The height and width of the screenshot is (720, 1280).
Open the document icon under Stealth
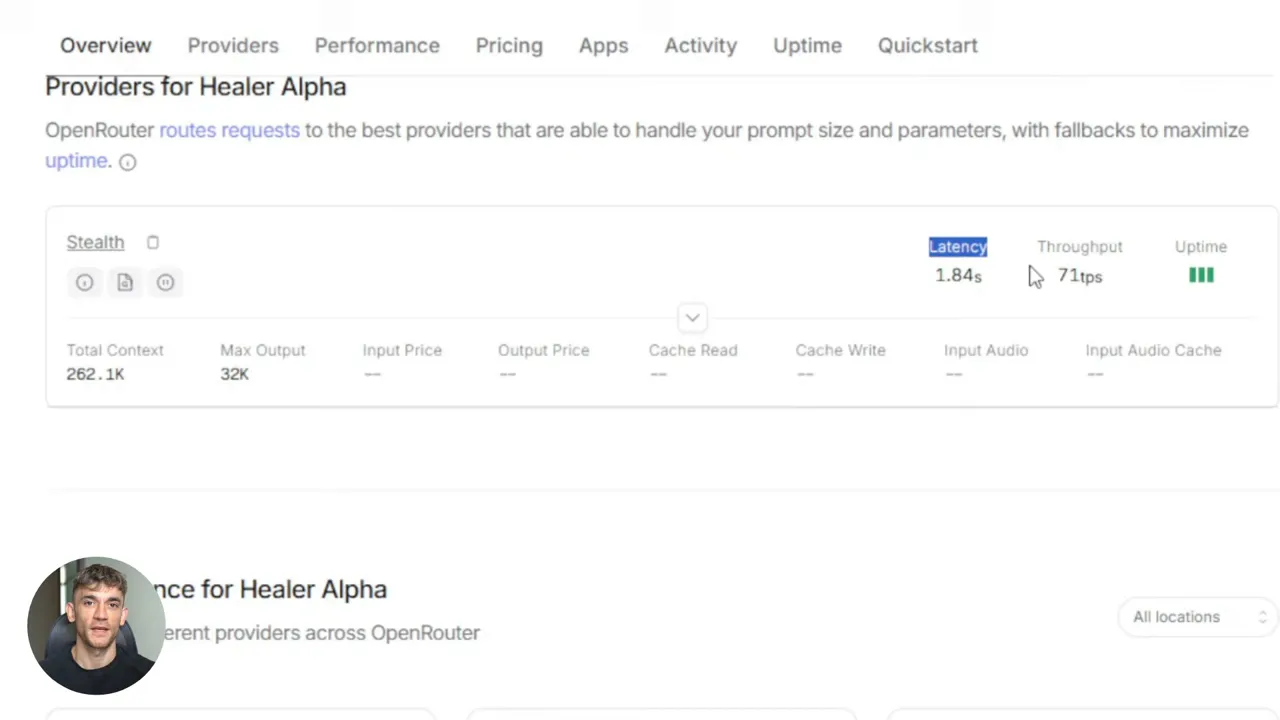click(x=125, y=282)
